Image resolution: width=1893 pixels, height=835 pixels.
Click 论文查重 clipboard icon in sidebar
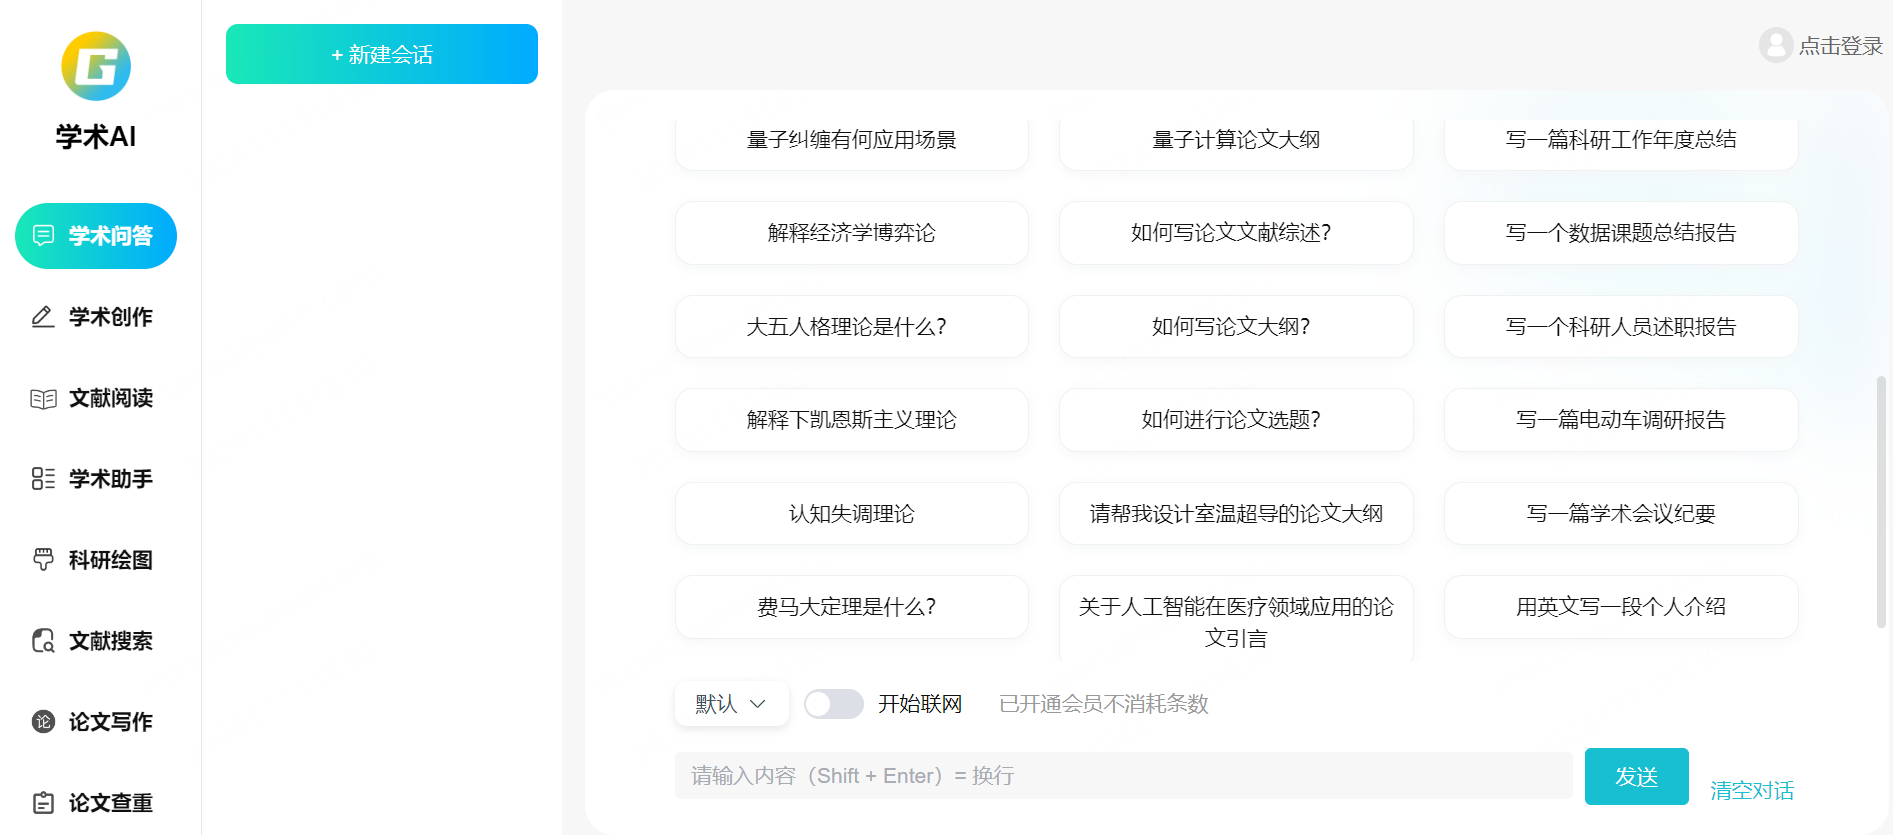click(x=43, y=803)
